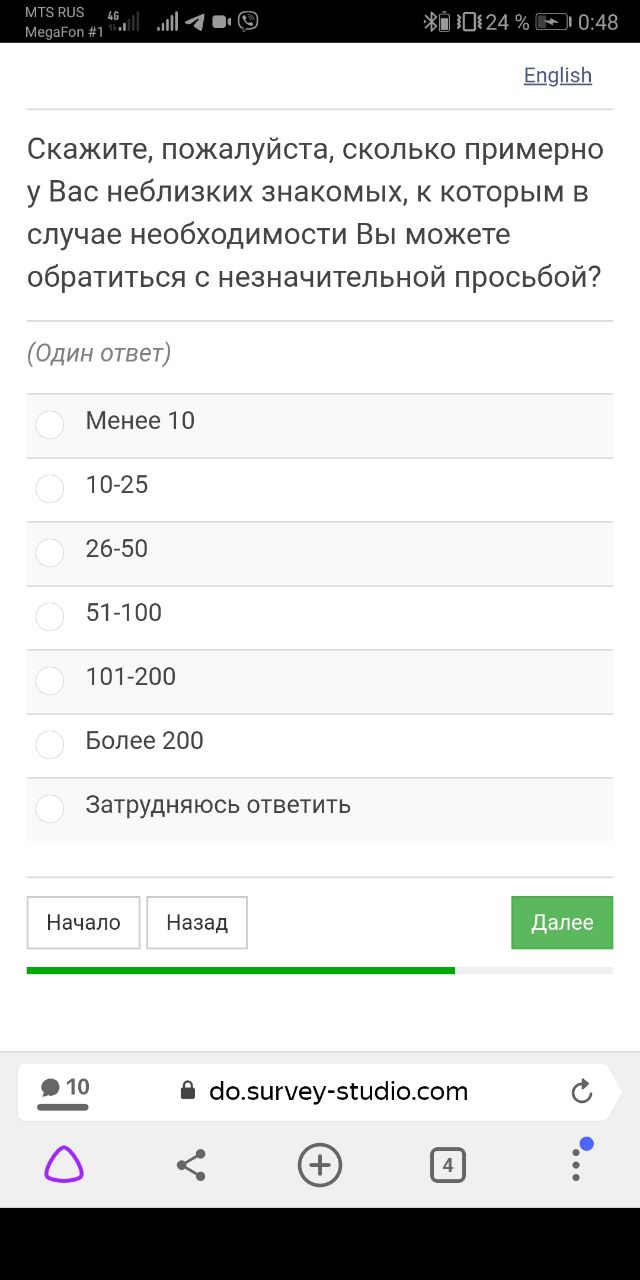Screen dimensions: 640x1280
Task: Switch language via the English link
Action: point(557,76)
